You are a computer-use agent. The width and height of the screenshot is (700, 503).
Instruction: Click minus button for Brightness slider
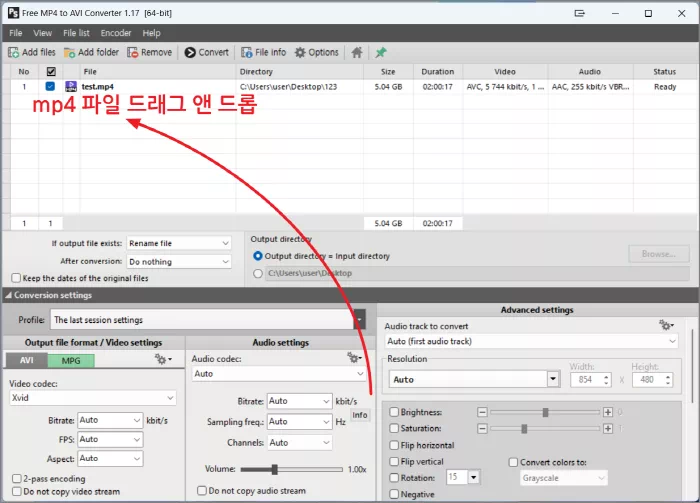(482, 412)
